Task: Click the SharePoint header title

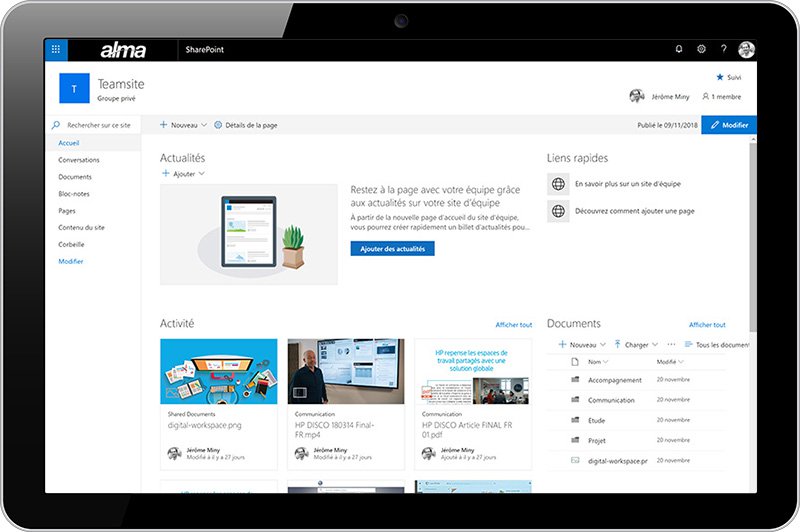Action: click(205, 49)
